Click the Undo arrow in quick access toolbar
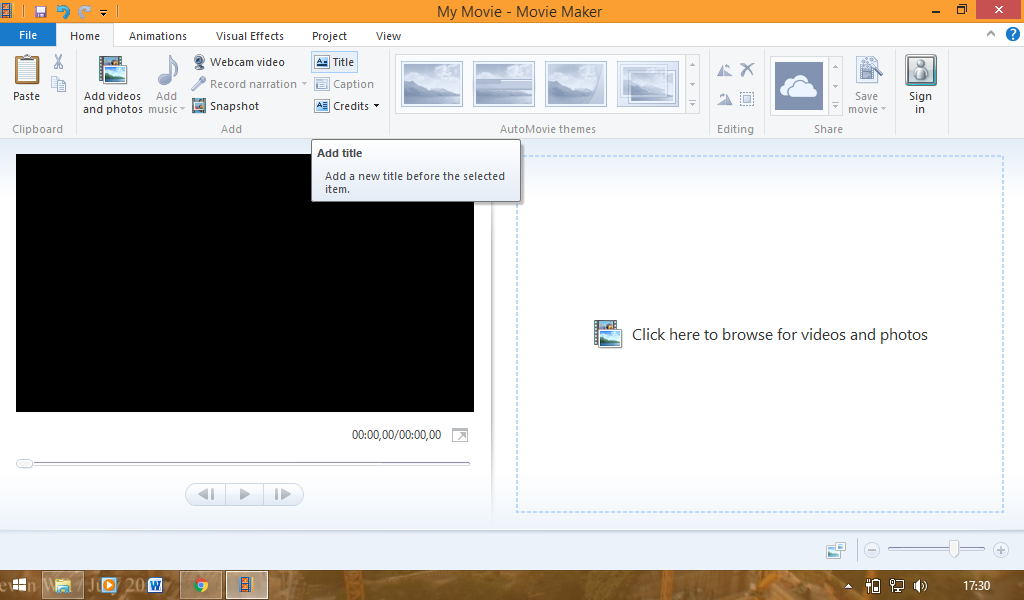This screenshot has height=600, width=1024. coord(63,12)
